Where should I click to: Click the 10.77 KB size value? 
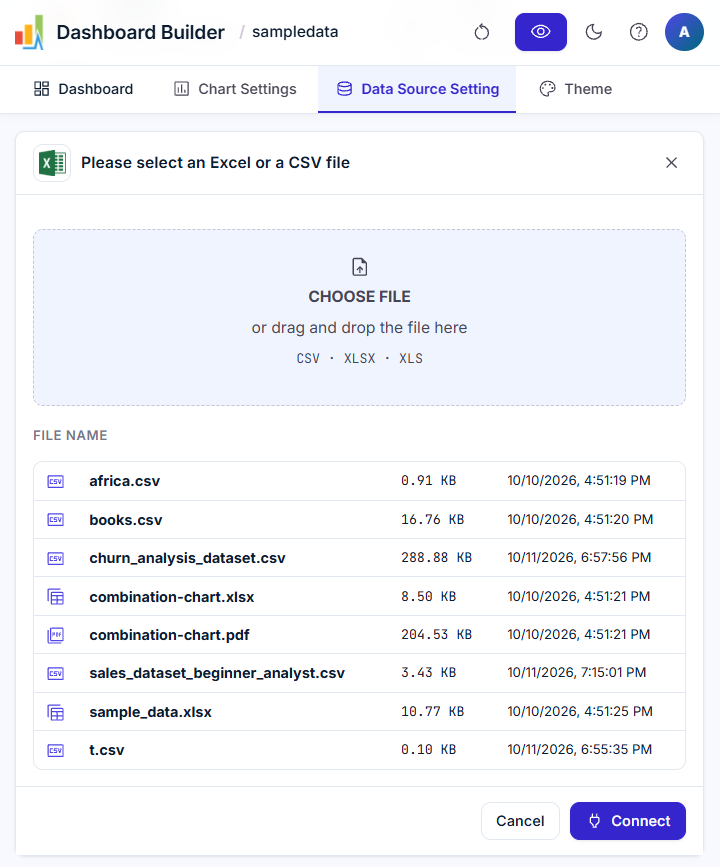(432, 711)
